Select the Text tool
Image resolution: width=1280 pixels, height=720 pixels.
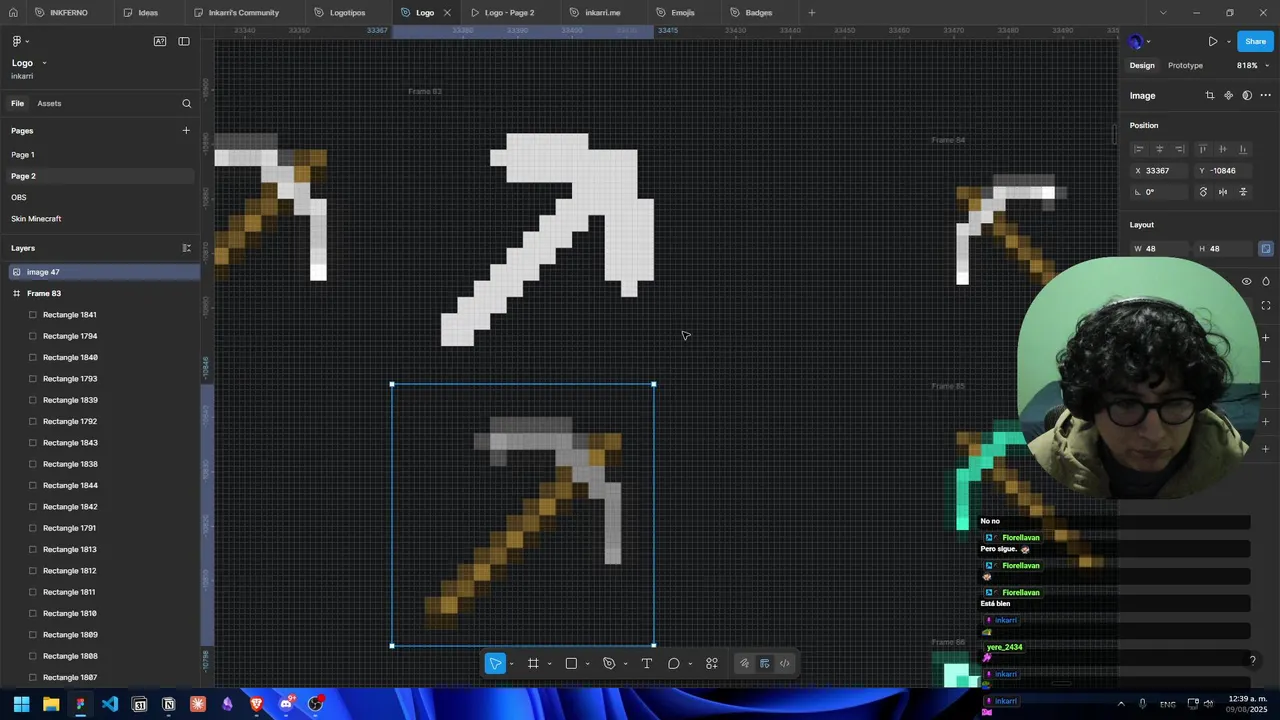click(x=647, y=664)
